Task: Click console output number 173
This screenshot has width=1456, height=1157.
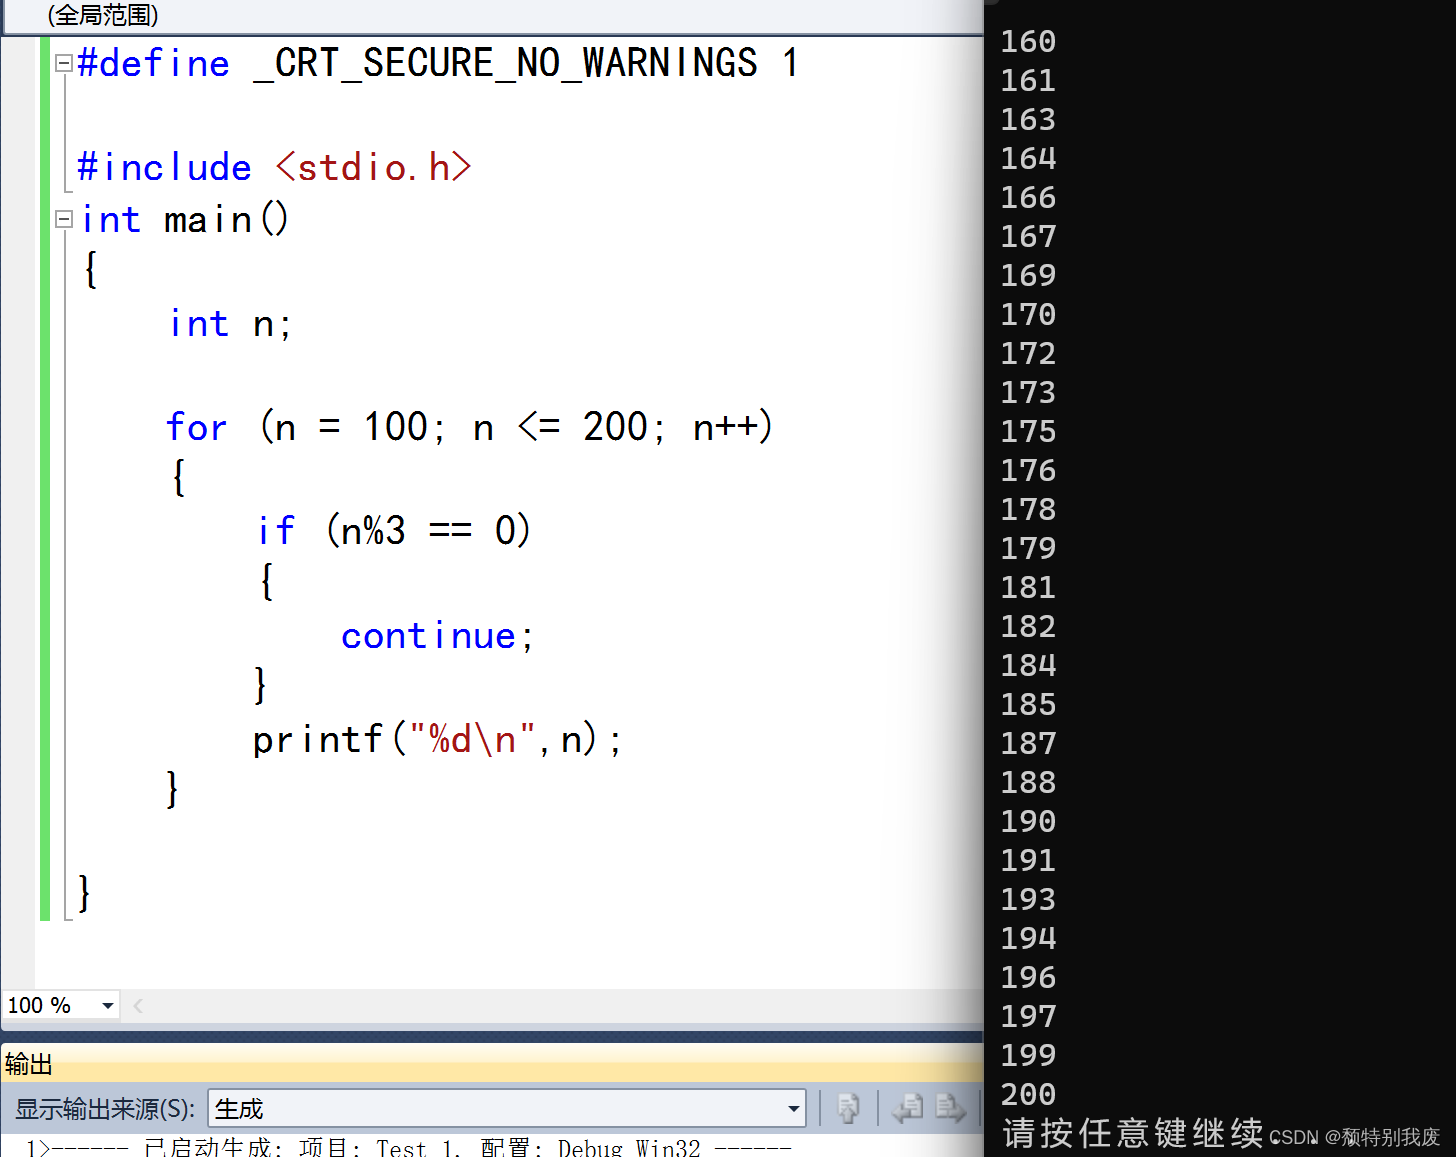Action: 1028,392
